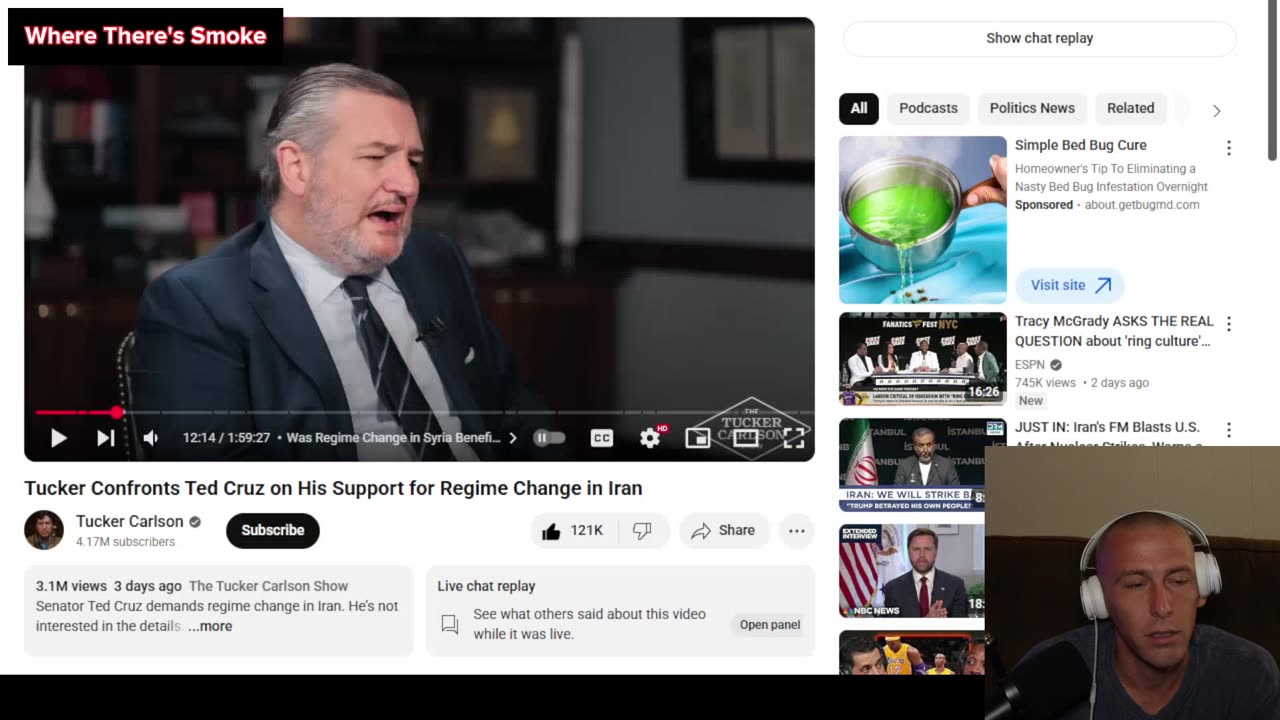Select the Related filter chip
The image size is (1280, 720).
pyautogui.click(x=1131, y=108)
